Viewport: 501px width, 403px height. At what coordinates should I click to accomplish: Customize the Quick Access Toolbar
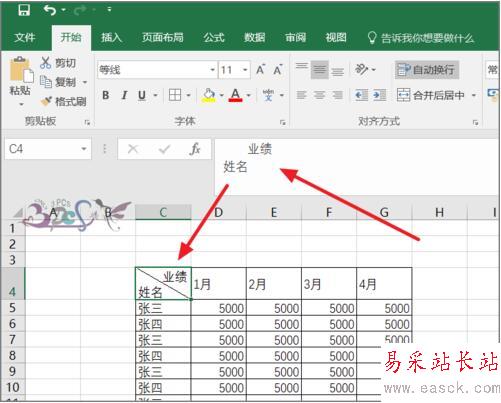[x=109, y=10]
